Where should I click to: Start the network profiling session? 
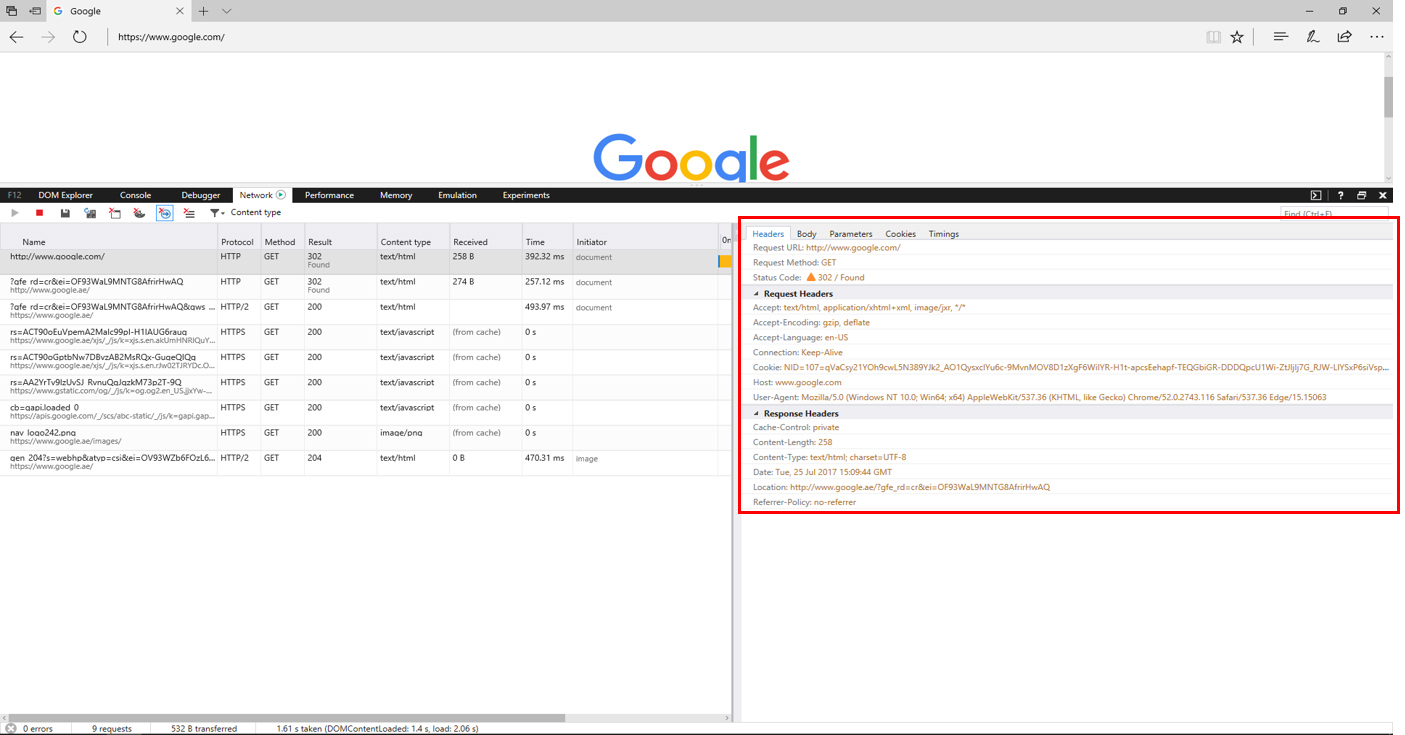(x=14, y=213)
